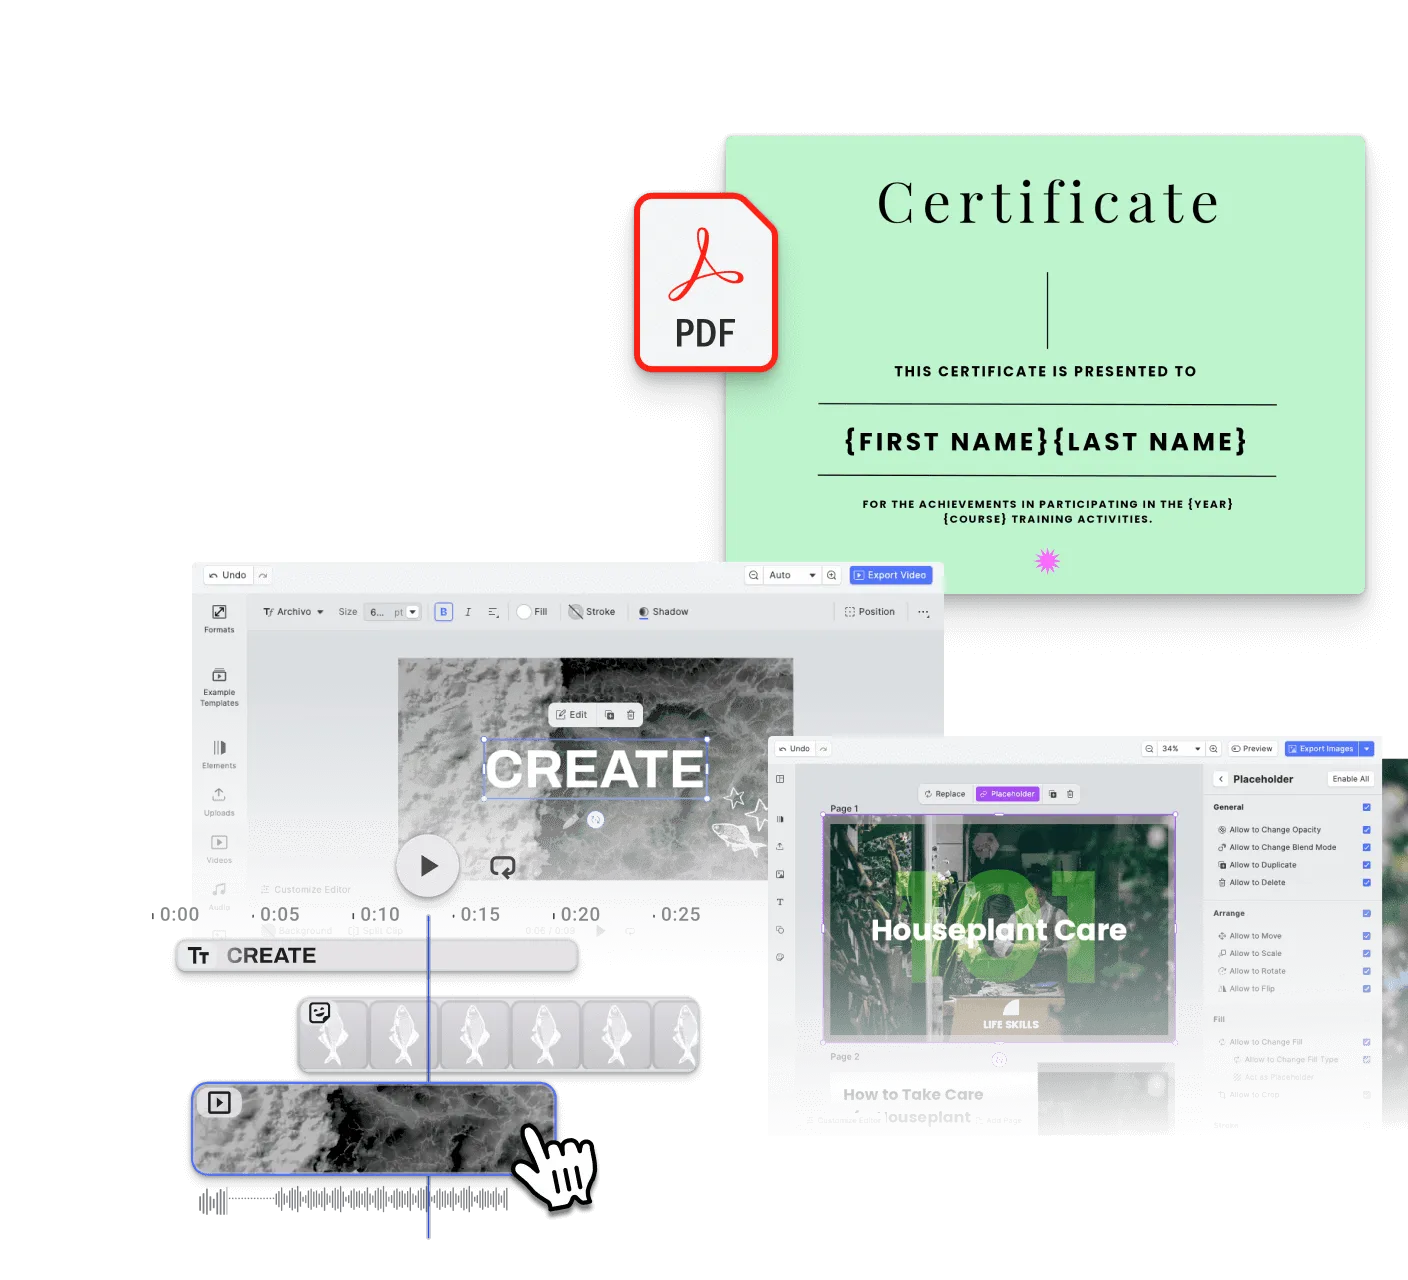1408x1280 pixels.
Task: Open the Text tool in image editor sidebar
Action: pyautogui.click(x=780, y=902)
